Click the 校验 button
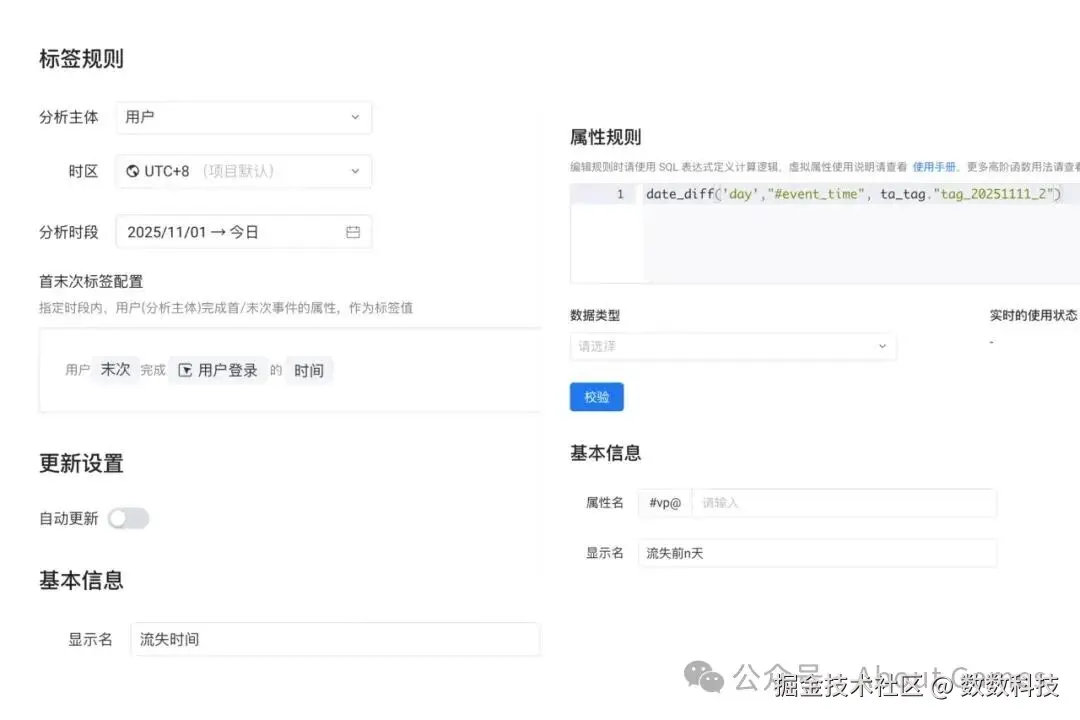 (x=597, y=397)
